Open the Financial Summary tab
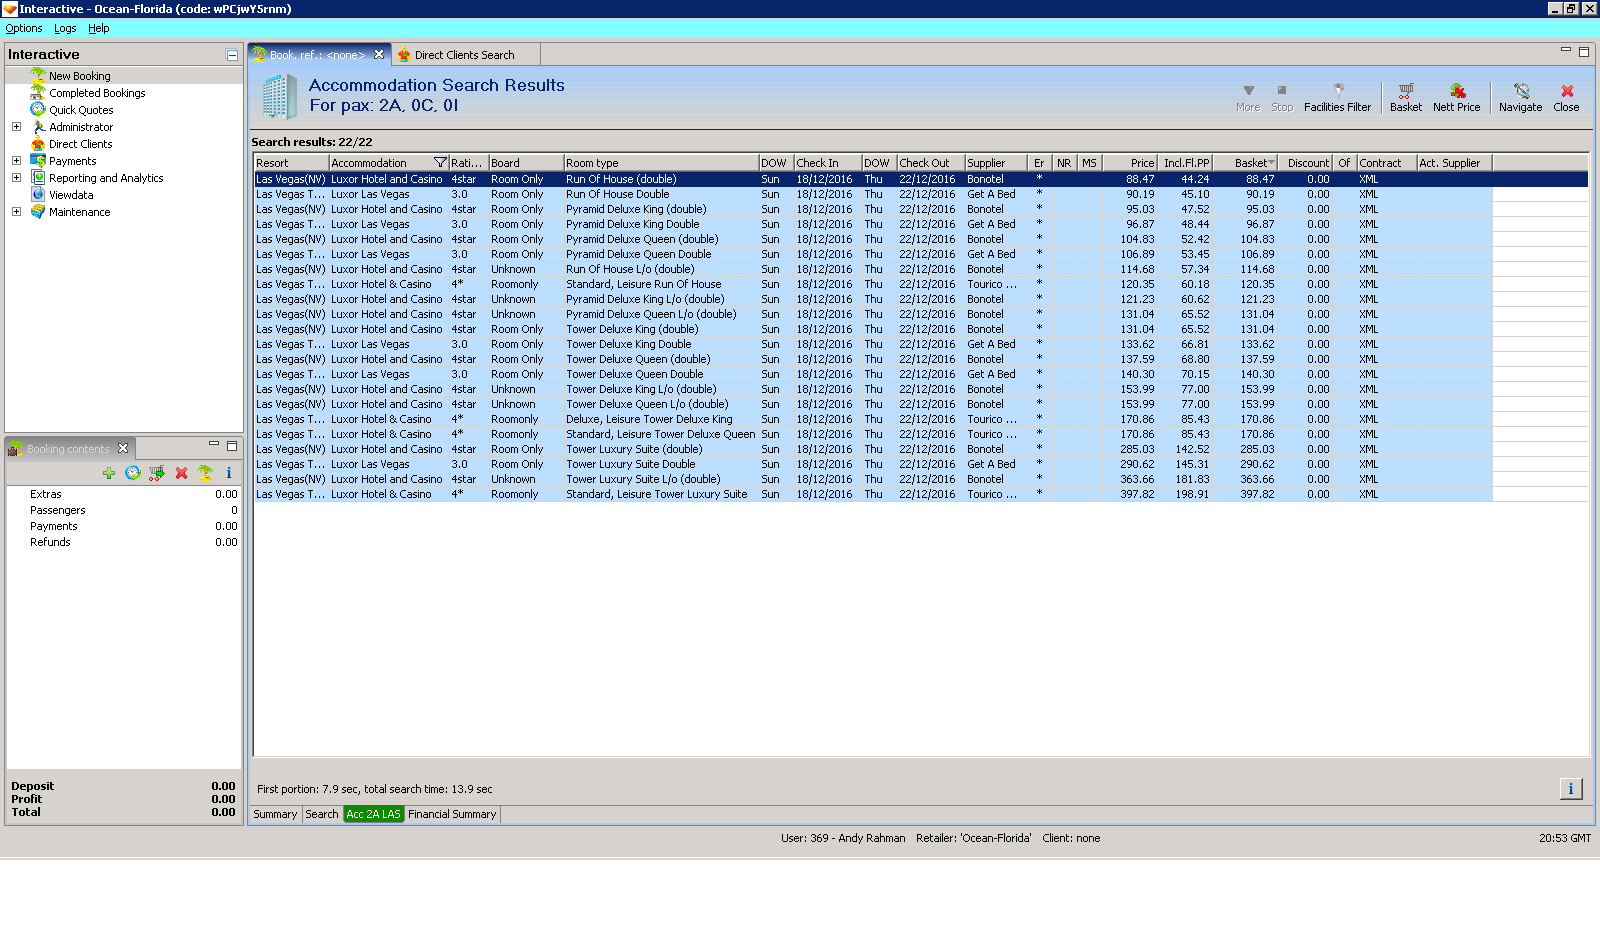Screen dimensions: 1600x926 pos(452,814)
